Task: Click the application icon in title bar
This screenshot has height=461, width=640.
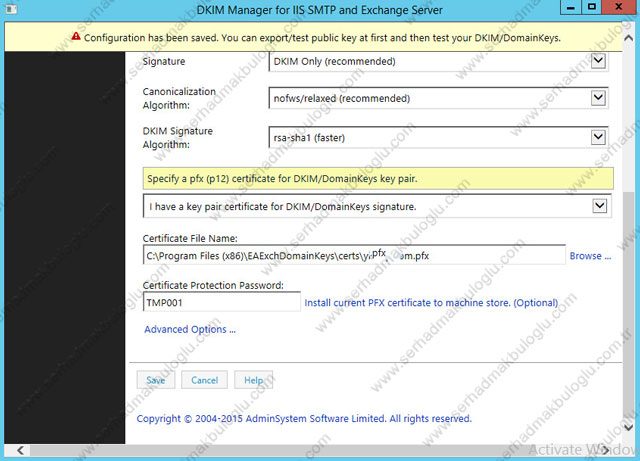Action: pos(11,9)
